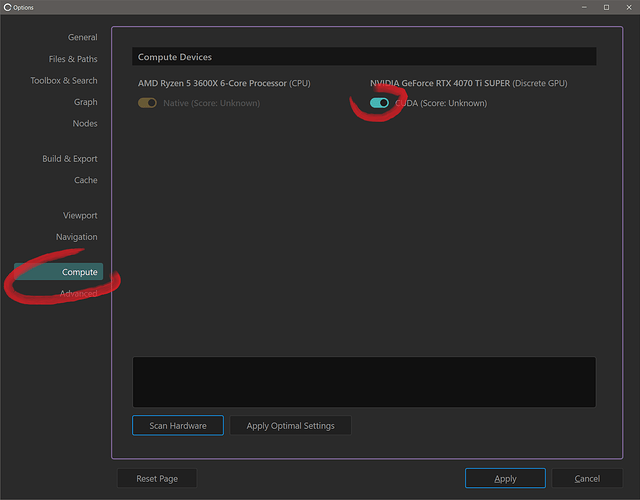
Task: Toggle the CPU Native compute device
Action: click(147, 103)
